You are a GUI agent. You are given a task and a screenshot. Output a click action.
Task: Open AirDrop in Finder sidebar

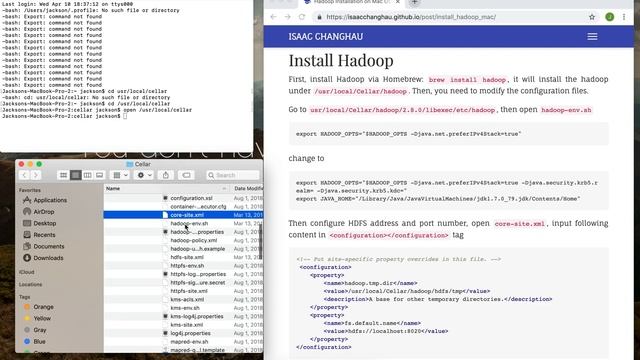coord(39,211)
